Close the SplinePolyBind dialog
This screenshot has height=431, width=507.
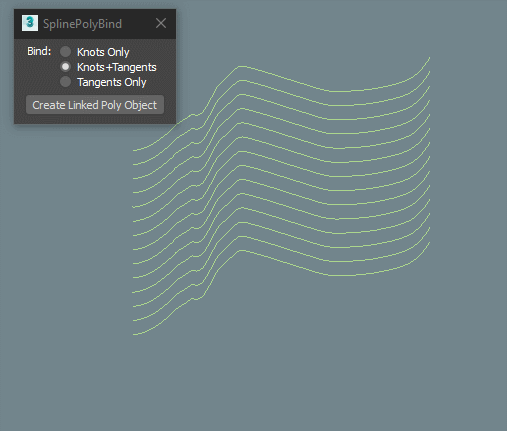[161, 23]
